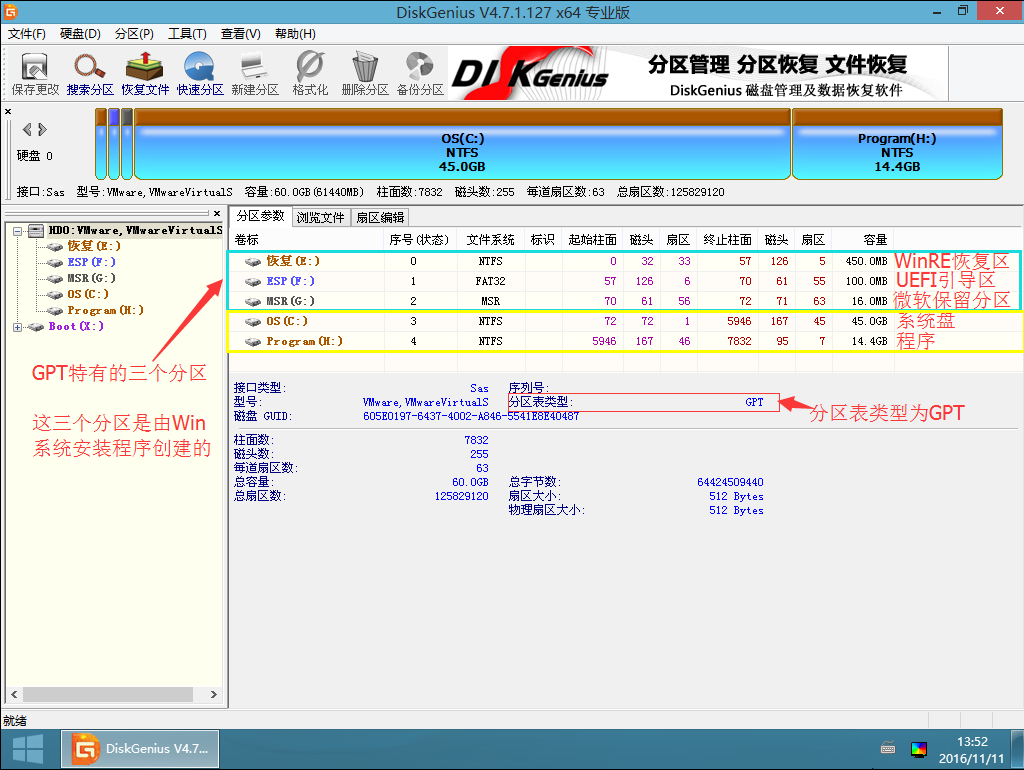This screenshot has height=770, width=1024.
Task: Open Search Partitions (搜索分区) tool
Action: click(90, 74)
